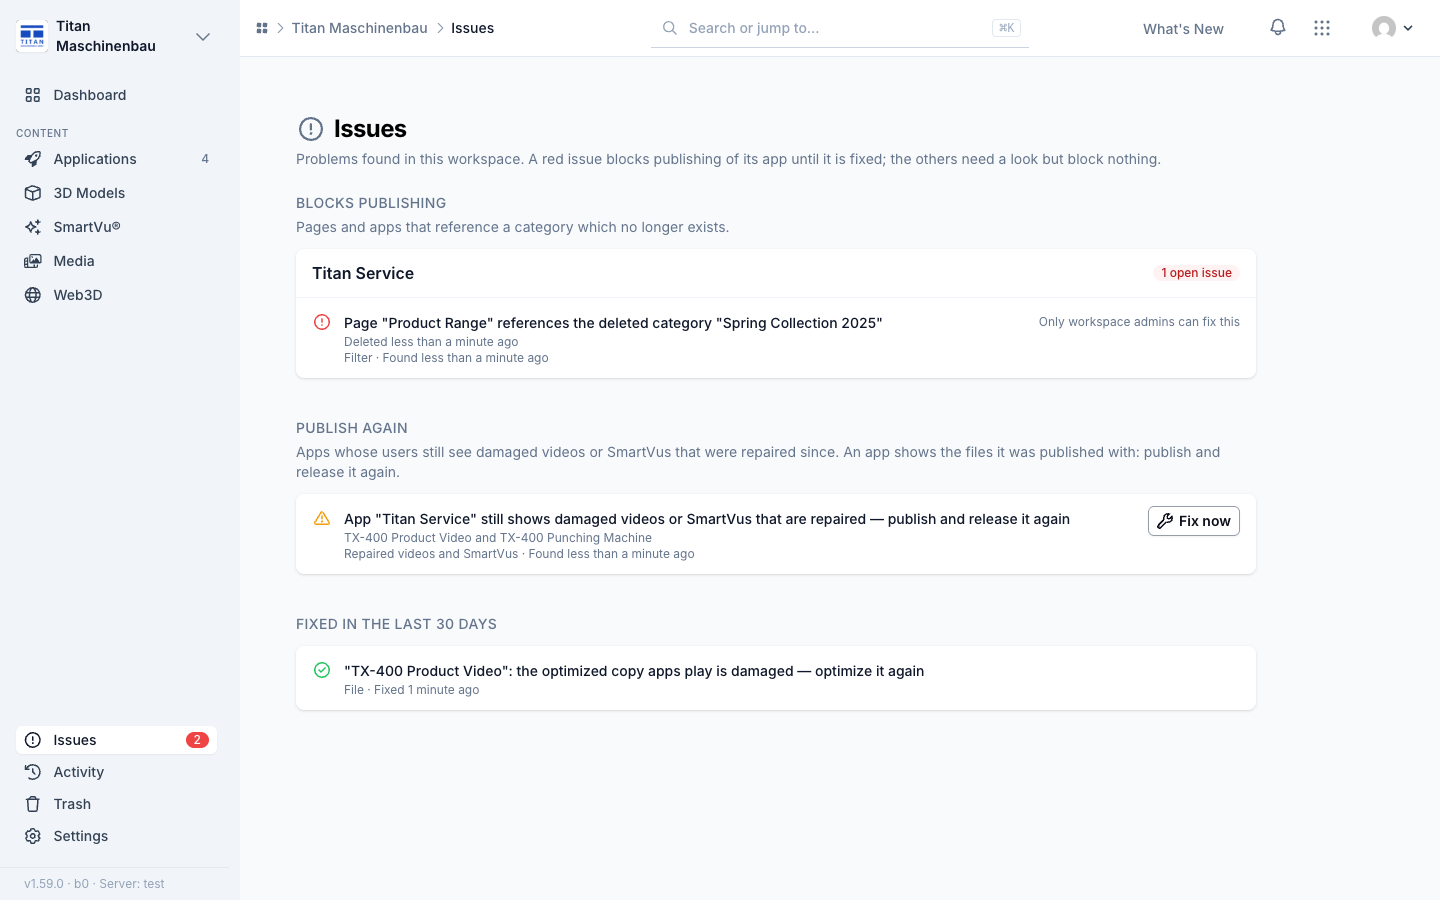Click the SmartVu sparkle icon

33,227
